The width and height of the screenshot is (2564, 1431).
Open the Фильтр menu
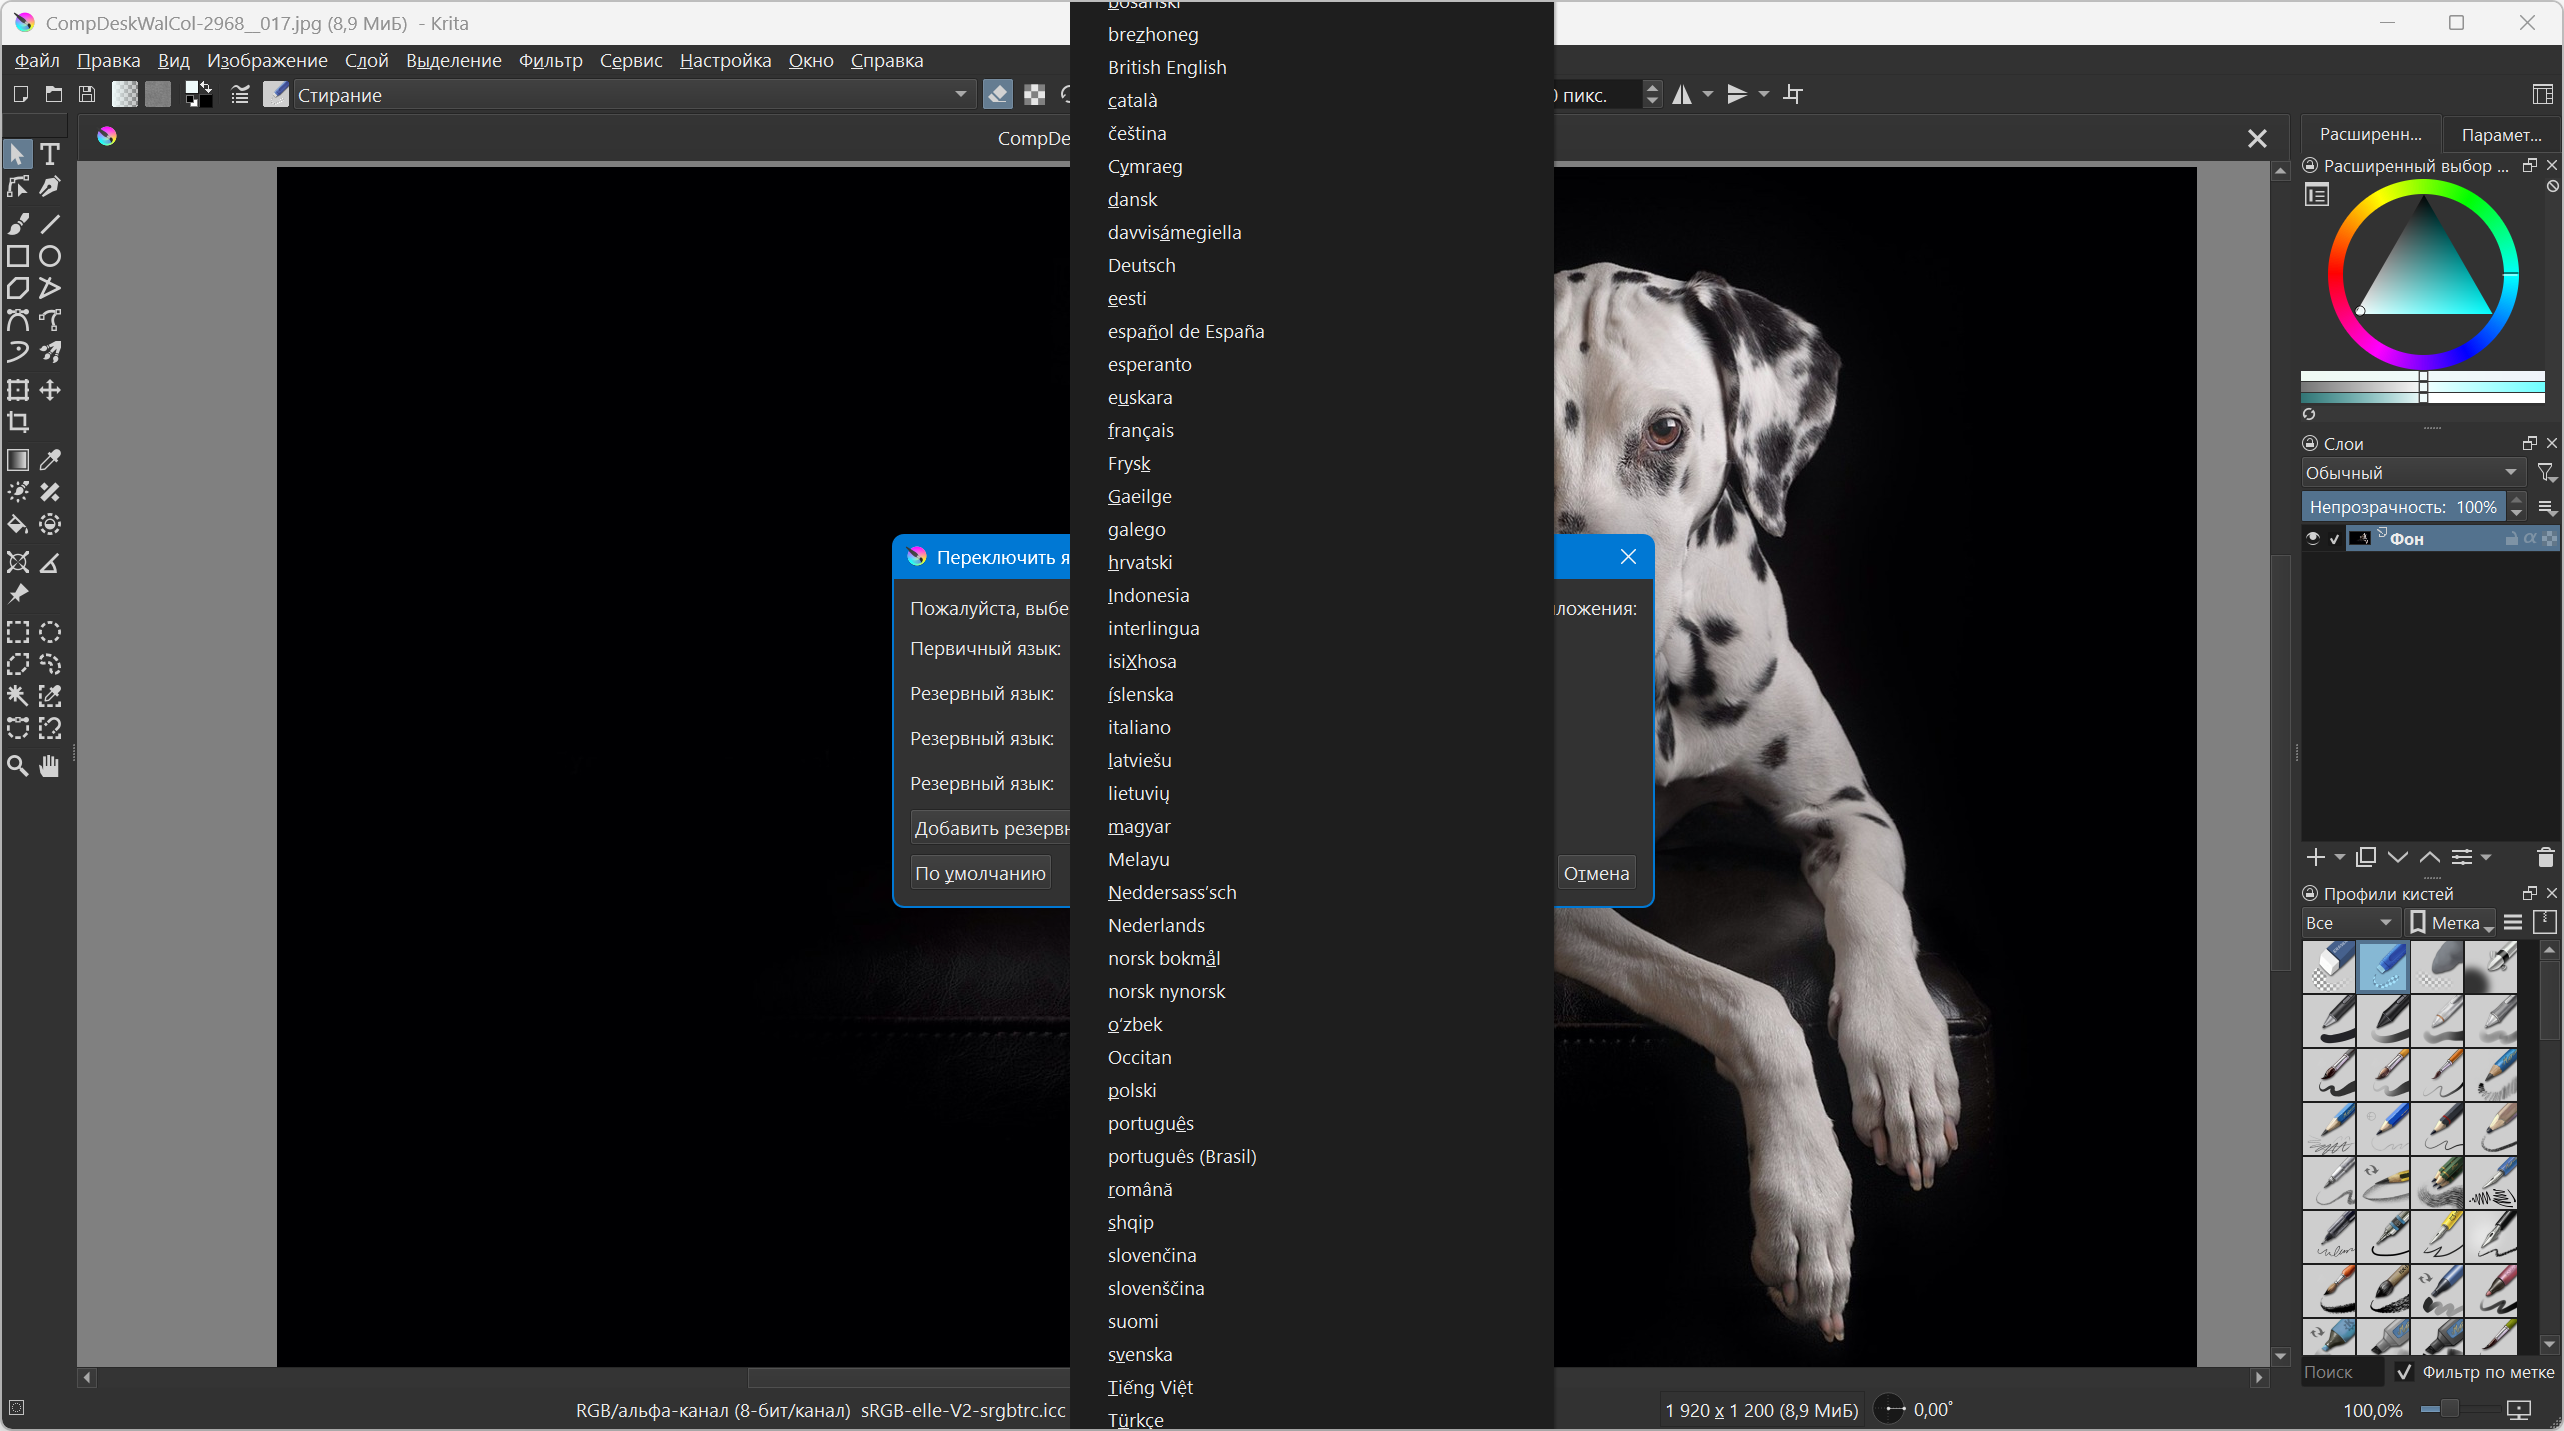tap(550, 60)
